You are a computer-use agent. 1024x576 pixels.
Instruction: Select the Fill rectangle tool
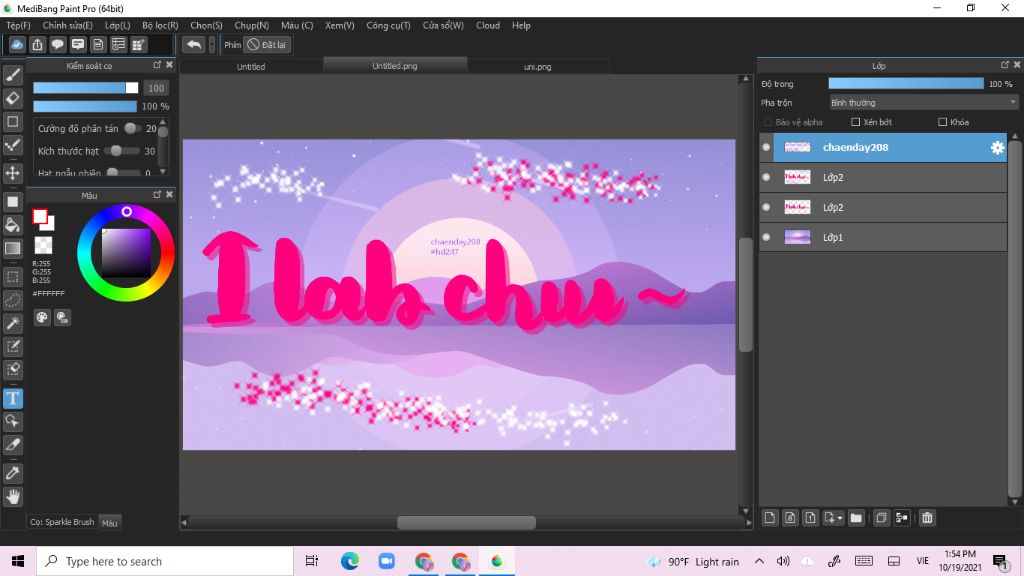12,202
